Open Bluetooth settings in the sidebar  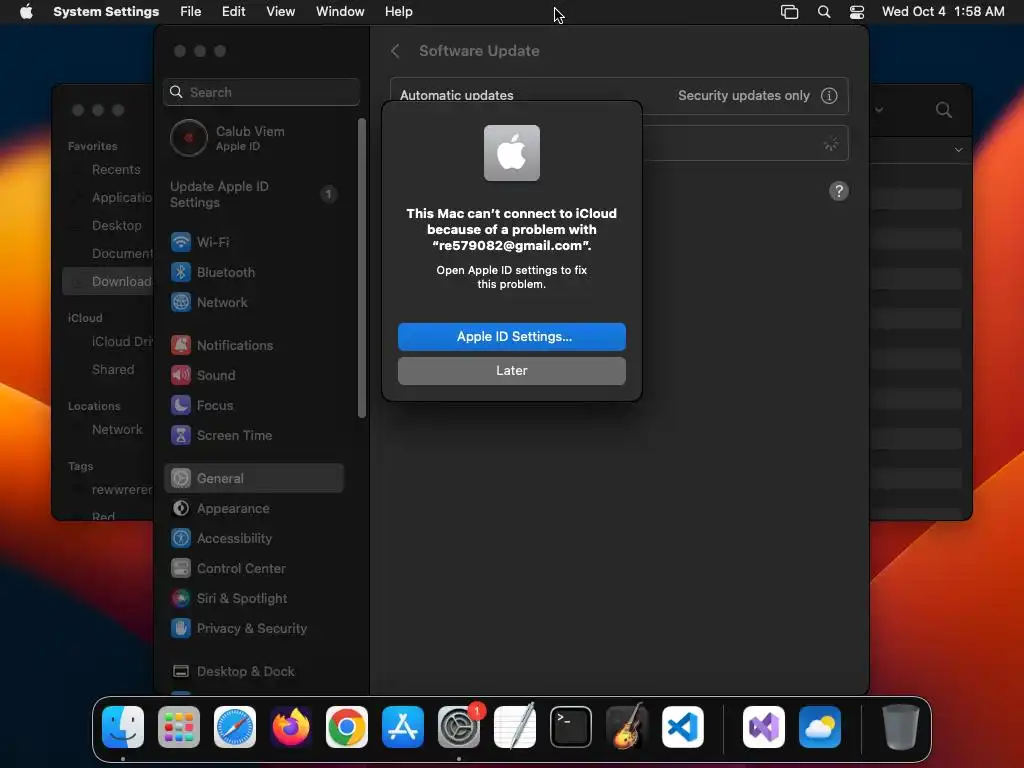(x=253, y=272)
